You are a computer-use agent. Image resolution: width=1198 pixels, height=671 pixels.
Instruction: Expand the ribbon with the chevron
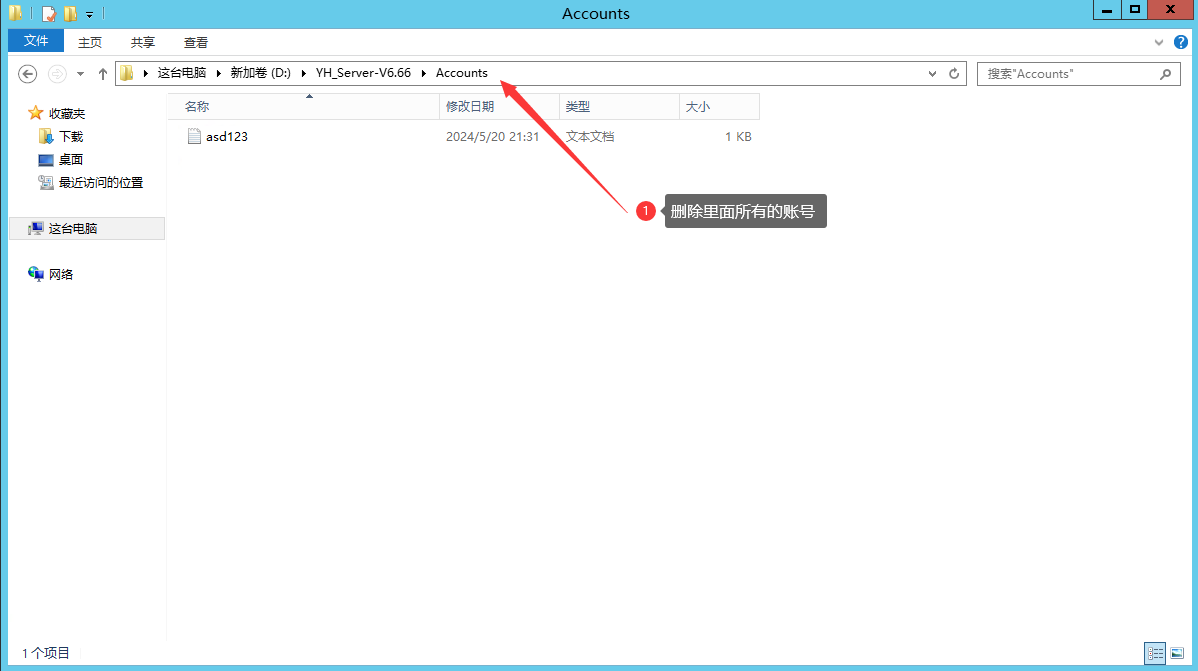pos(1158,42)
